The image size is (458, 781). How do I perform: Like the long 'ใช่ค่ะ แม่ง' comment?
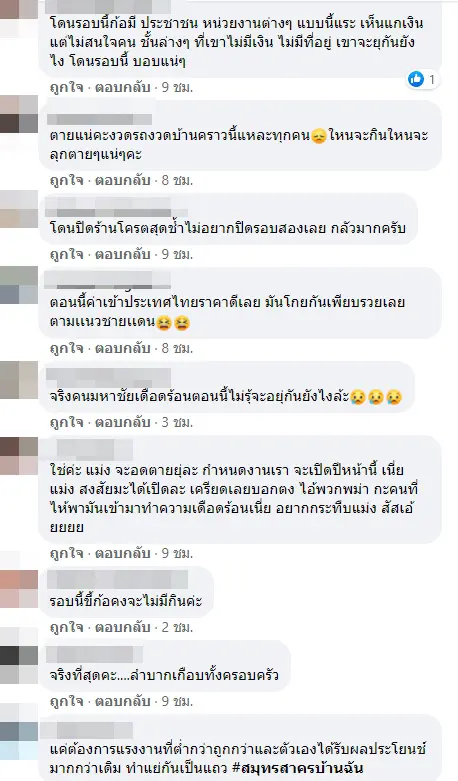tap(66, 553)
